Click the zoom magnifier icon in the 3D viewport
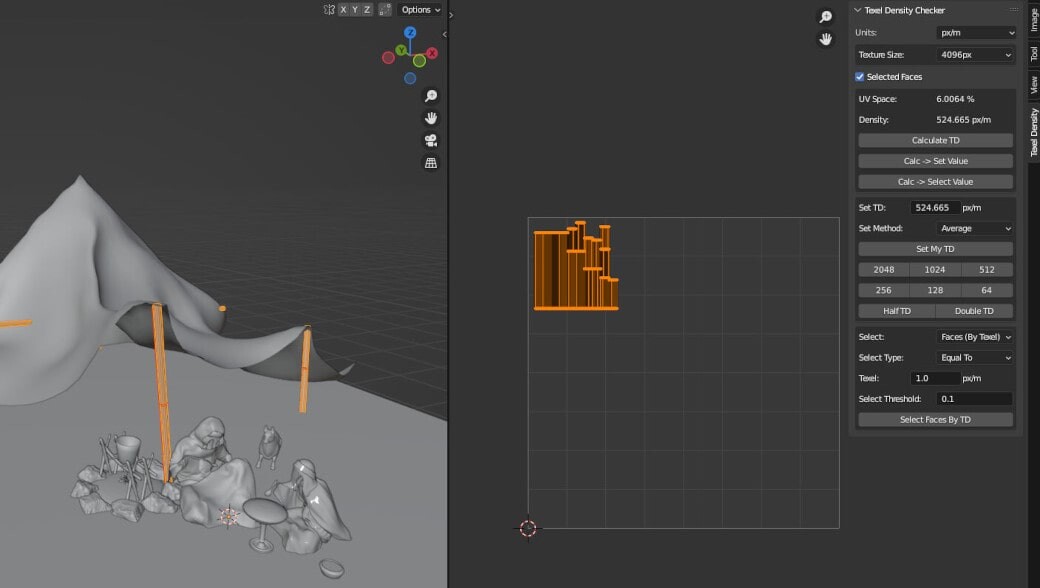 coord(430,96)
